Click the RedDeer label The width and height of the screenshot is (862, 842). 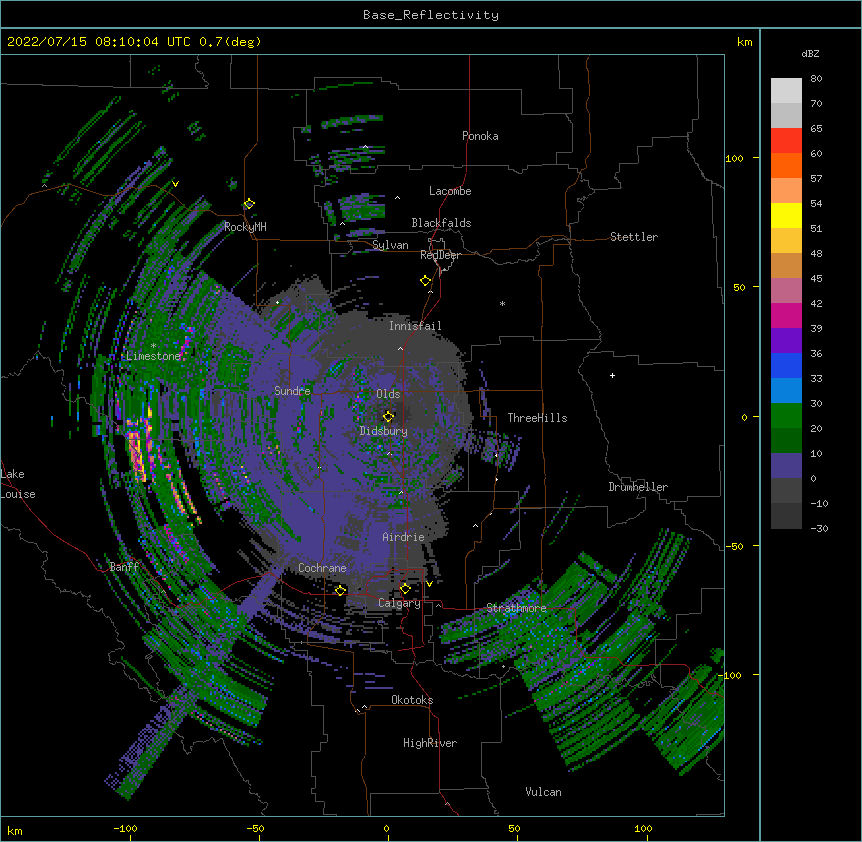point(440,255)
